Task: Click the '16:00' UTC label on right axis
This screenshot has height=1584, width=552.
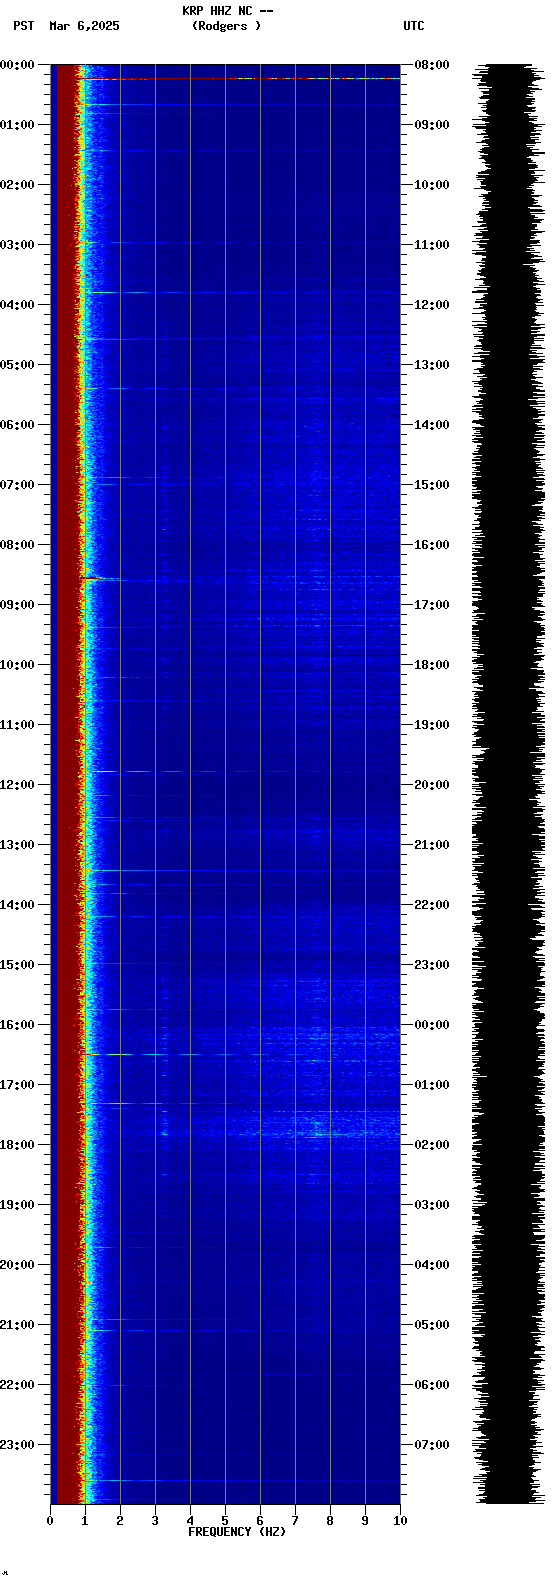Action: 432,545
